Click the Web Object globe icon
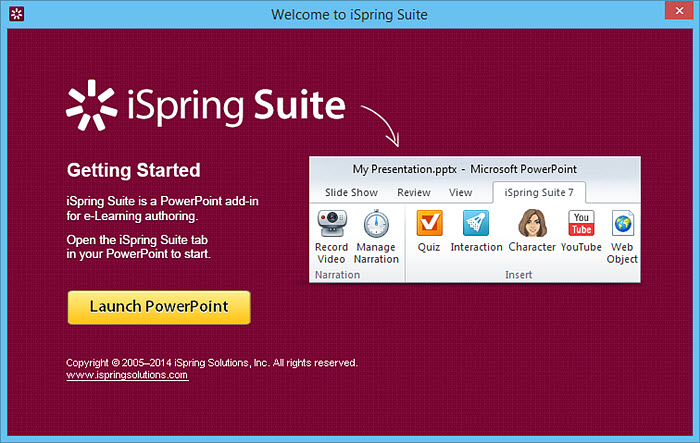This screenshot has height=443, width=700. [x=622, y=223]
